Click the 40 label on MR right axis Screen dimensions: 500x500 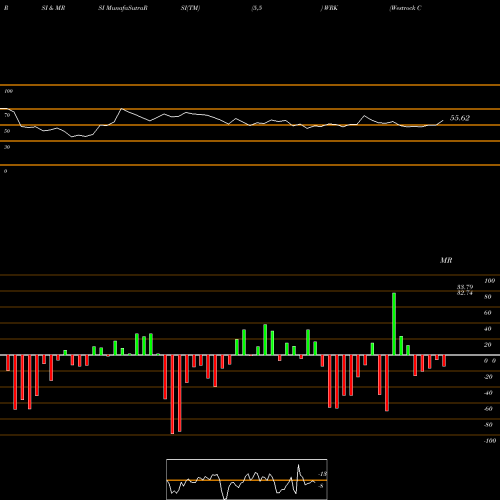point(488,329)
